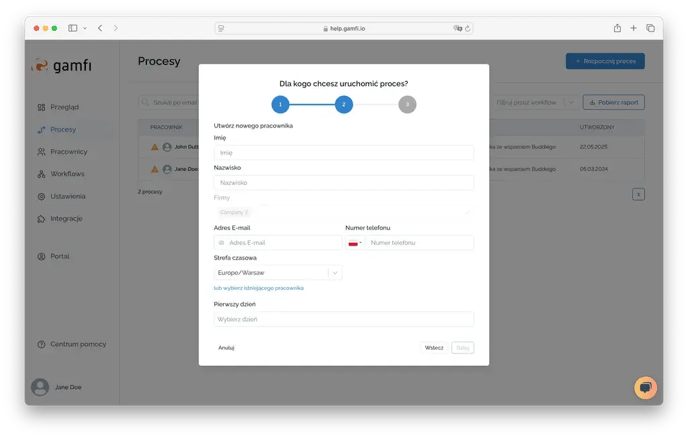Image resolution: width=688 pixels, height=438 pixels.
Task: Click the Jane Doe user avatar
Action: (x=40, y=387)
